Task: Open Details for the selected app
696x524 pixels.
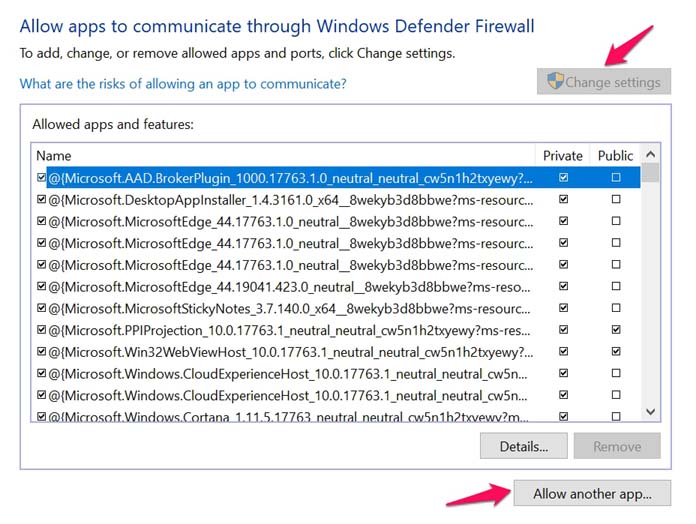Action: (524, 446)
